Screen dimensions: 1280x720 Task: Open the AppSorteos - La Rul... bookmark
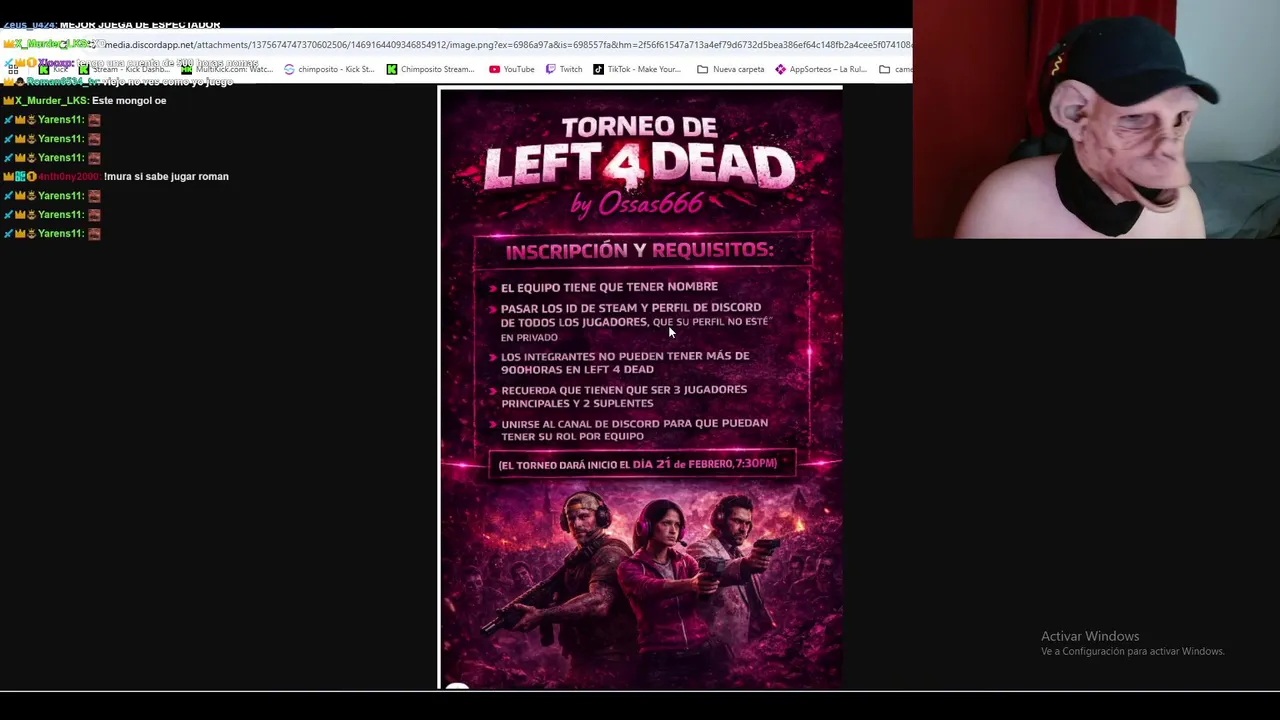pos(821,69)
